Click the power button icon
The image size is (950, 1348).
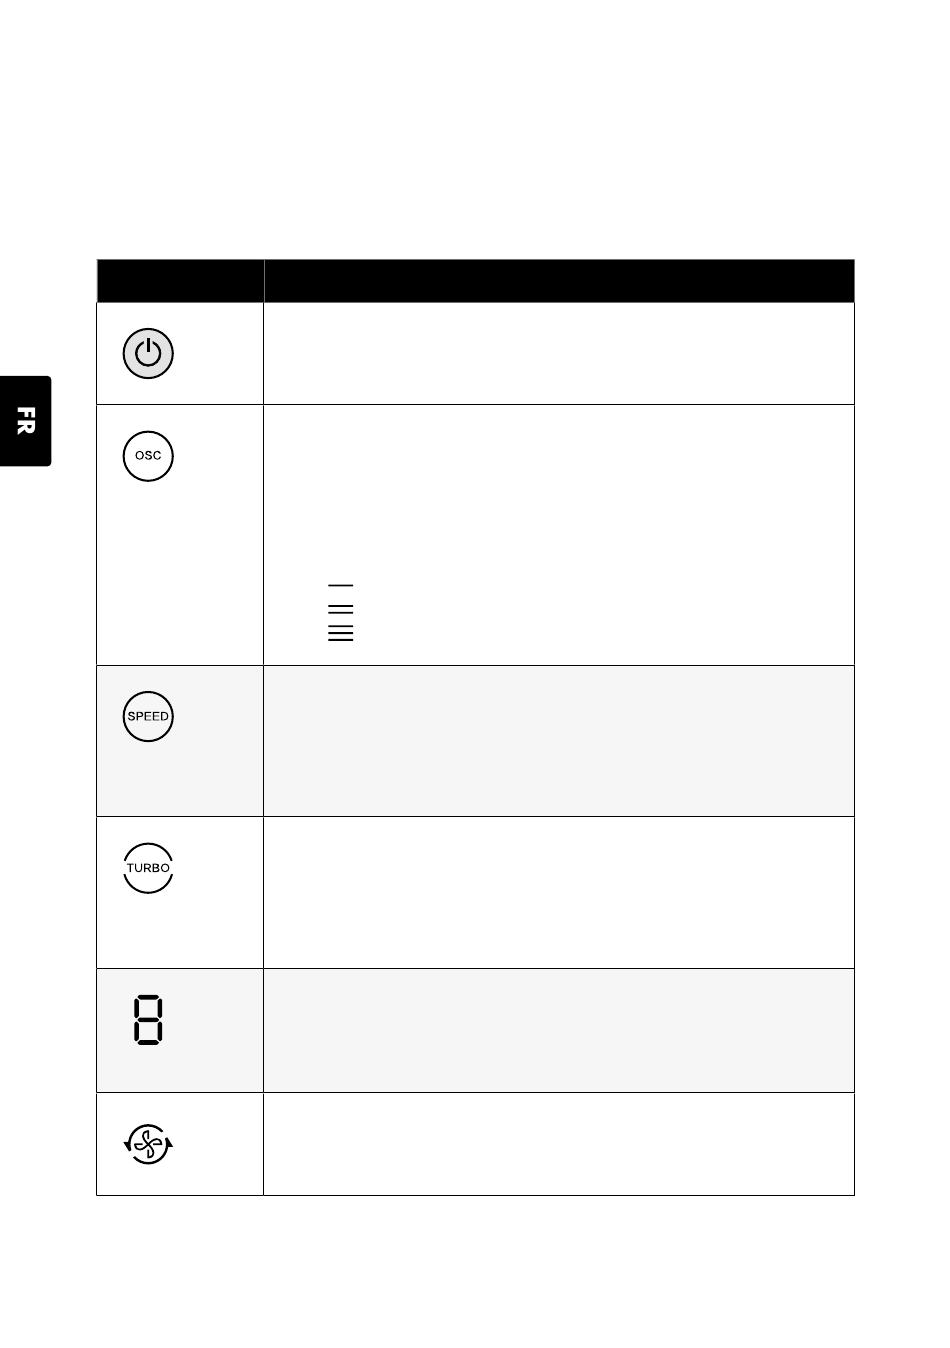(x=148, y=353)
